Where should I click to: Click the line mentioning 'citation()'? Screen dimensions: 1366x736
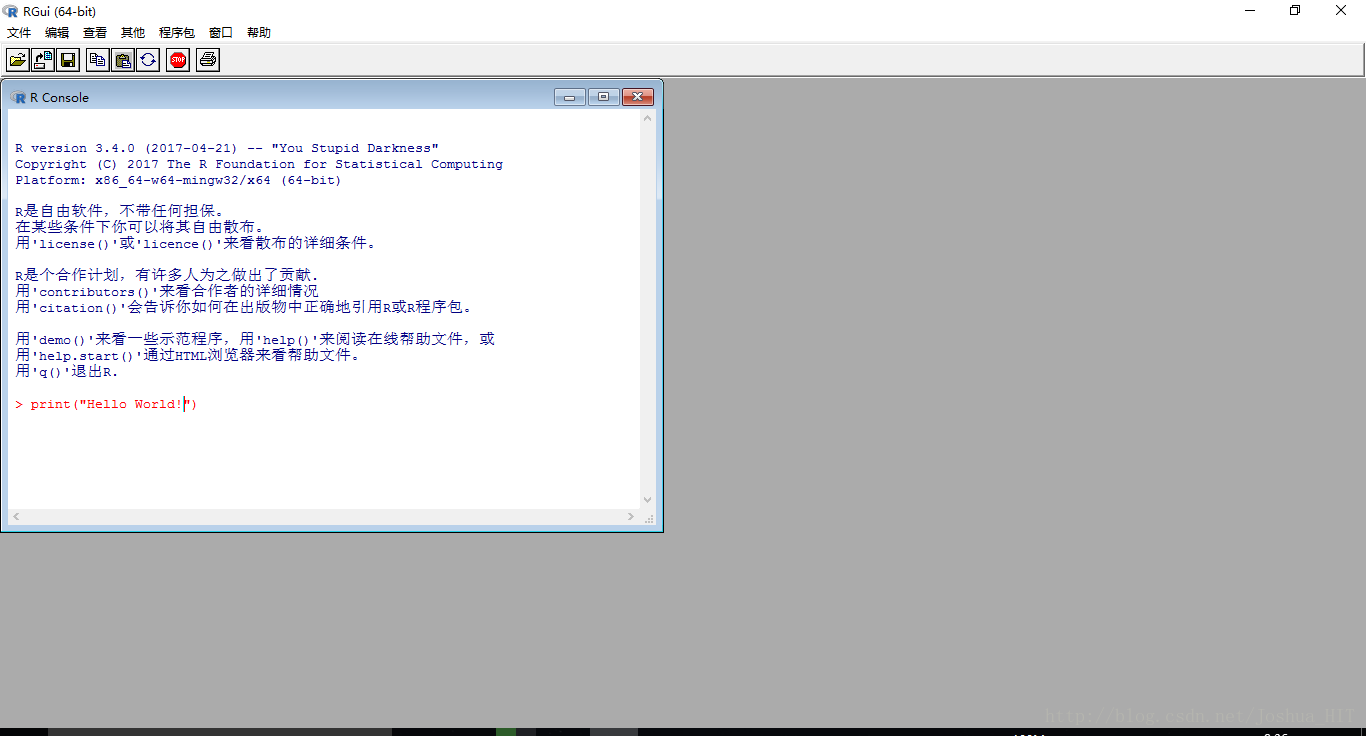tap(244, 307)
